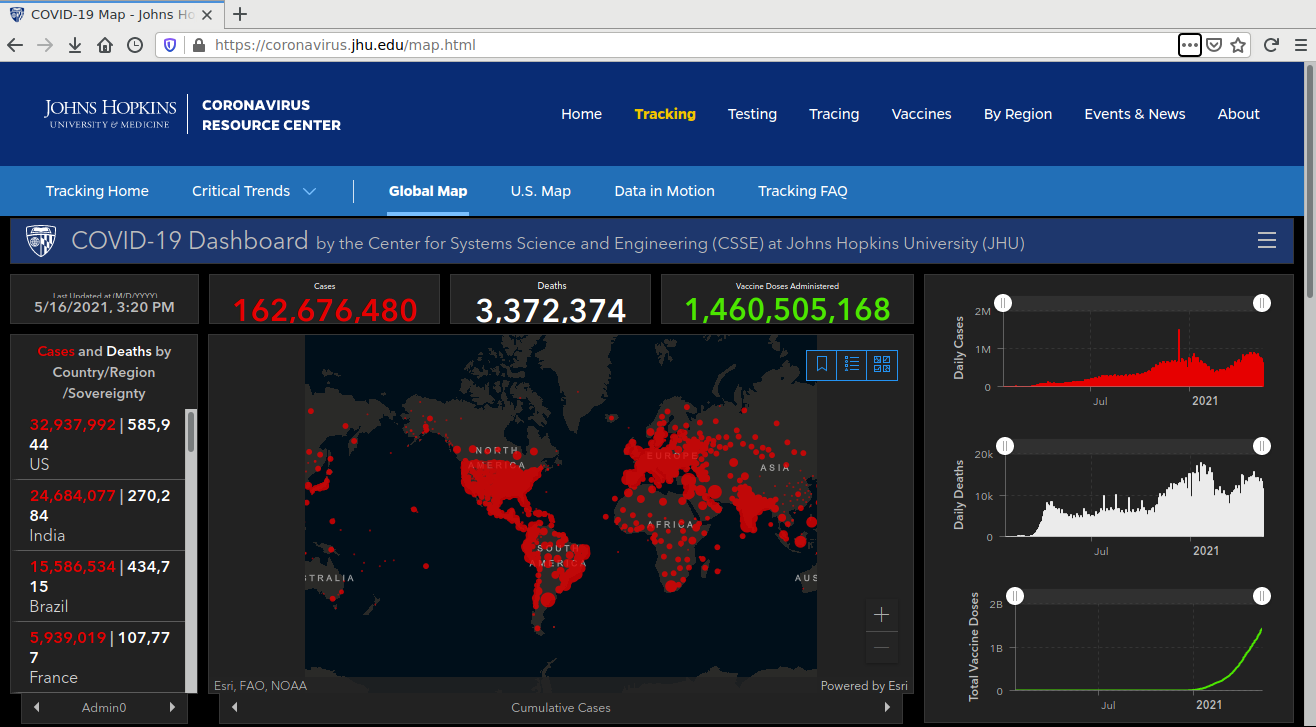Click the left Daily Cases slider handle

[x=1003, y=303]
